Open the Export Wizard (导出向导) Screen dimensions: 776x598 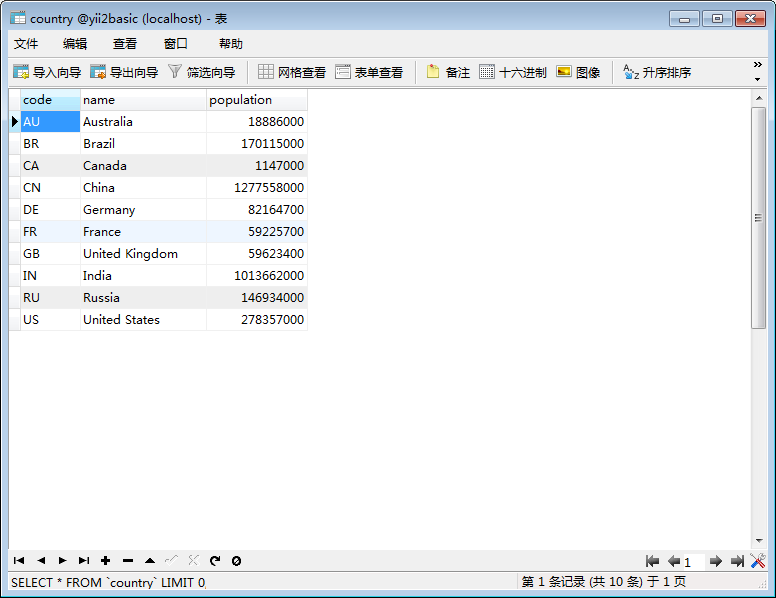click(x=124, y=72)
